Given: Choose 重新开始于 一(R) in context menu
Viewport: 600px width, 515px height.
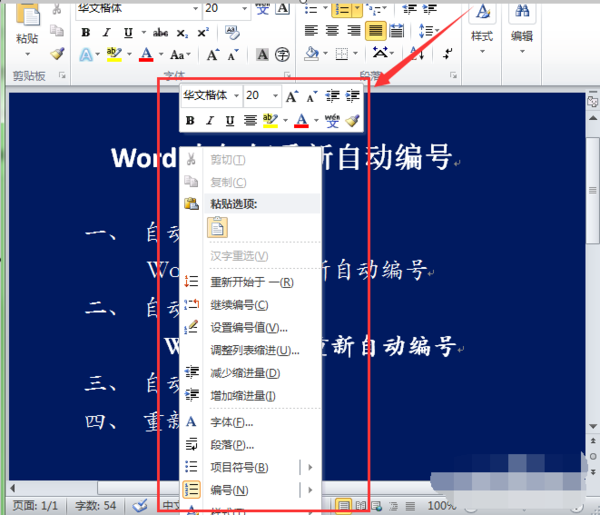Looking at the screenshot, I should [x=250, y=282].
